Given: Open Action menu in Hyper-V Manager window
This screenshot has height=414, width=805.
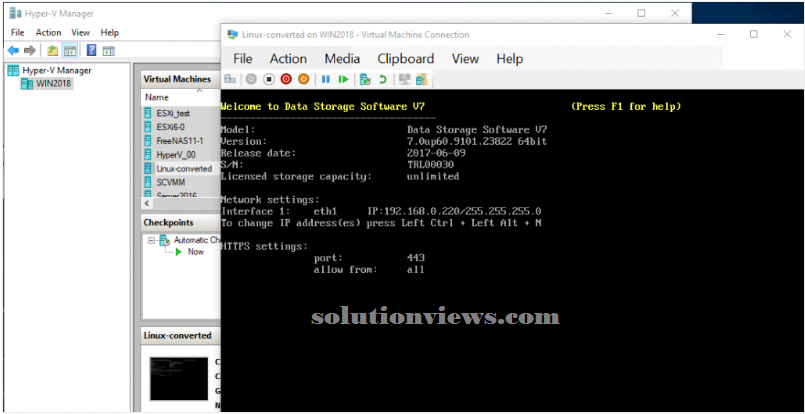Looking at the screenshot, I should (x=48, y=32).
